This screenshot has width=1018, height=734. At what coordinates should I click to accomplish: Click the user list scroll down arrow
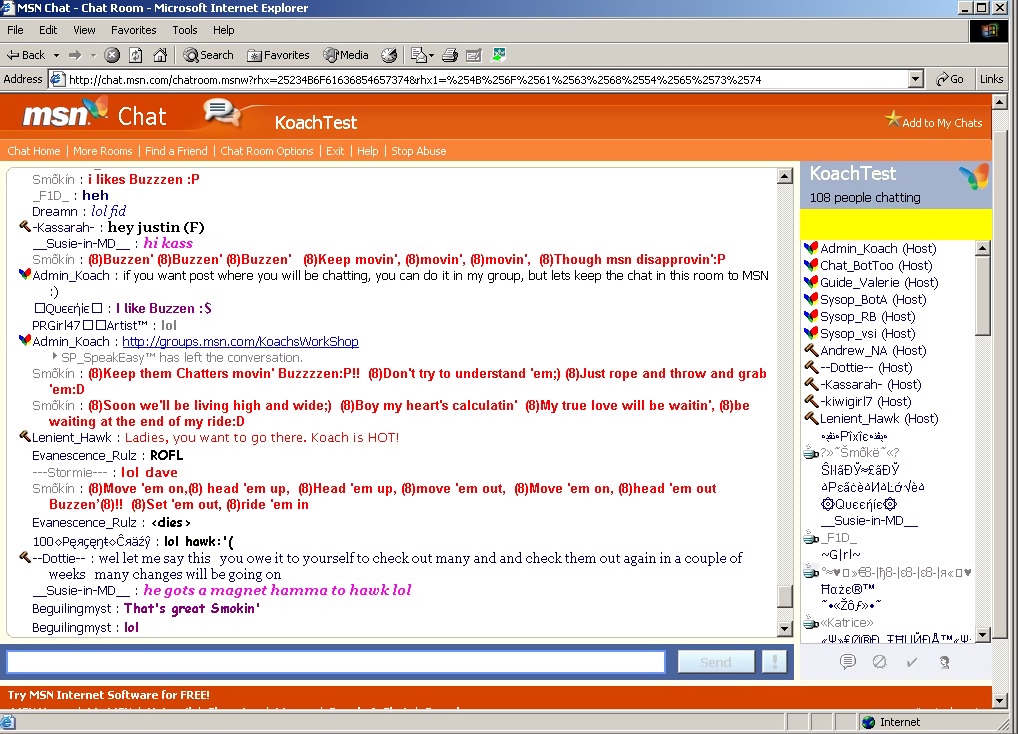(983, 635)
